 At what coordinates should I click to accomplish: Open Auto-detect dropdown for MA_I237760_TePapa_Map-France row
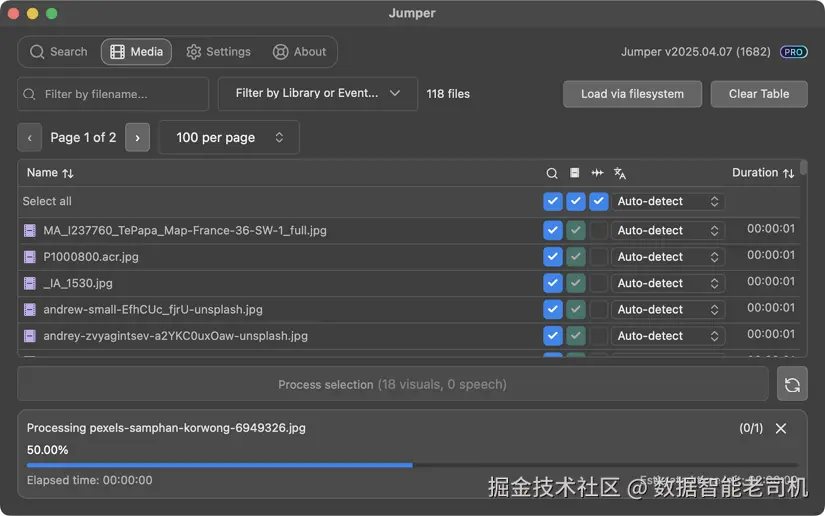[x=668, y=230]
